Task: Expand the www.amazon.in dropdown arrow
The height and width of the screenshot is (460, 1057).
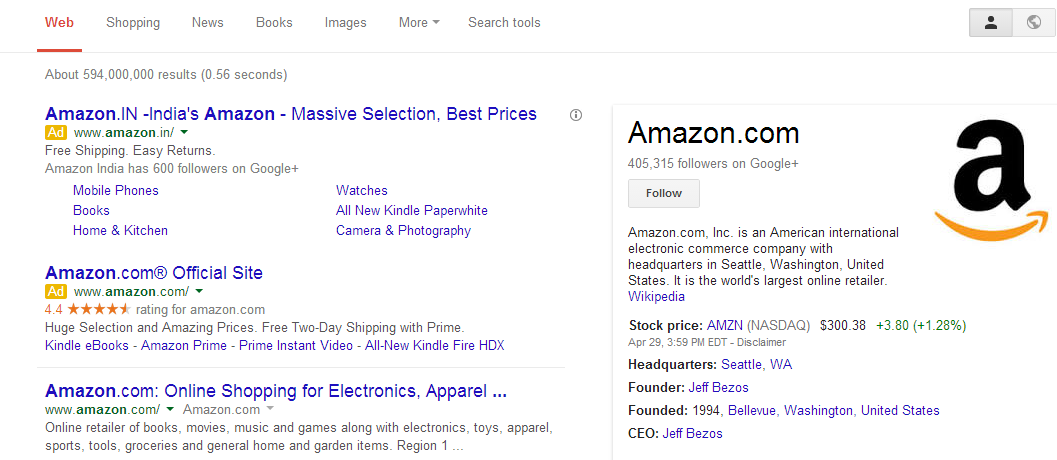Action: click(x=184, y=132)
